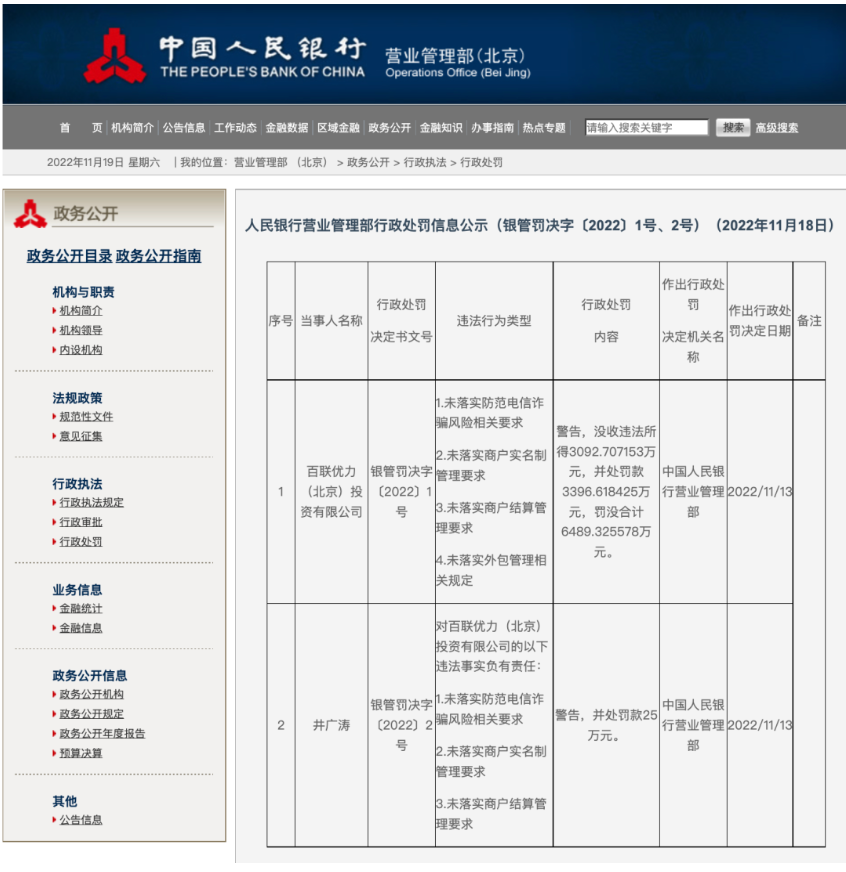Click the 政务公开信息 sidebar section heading
846x872 pixels.
90,676
